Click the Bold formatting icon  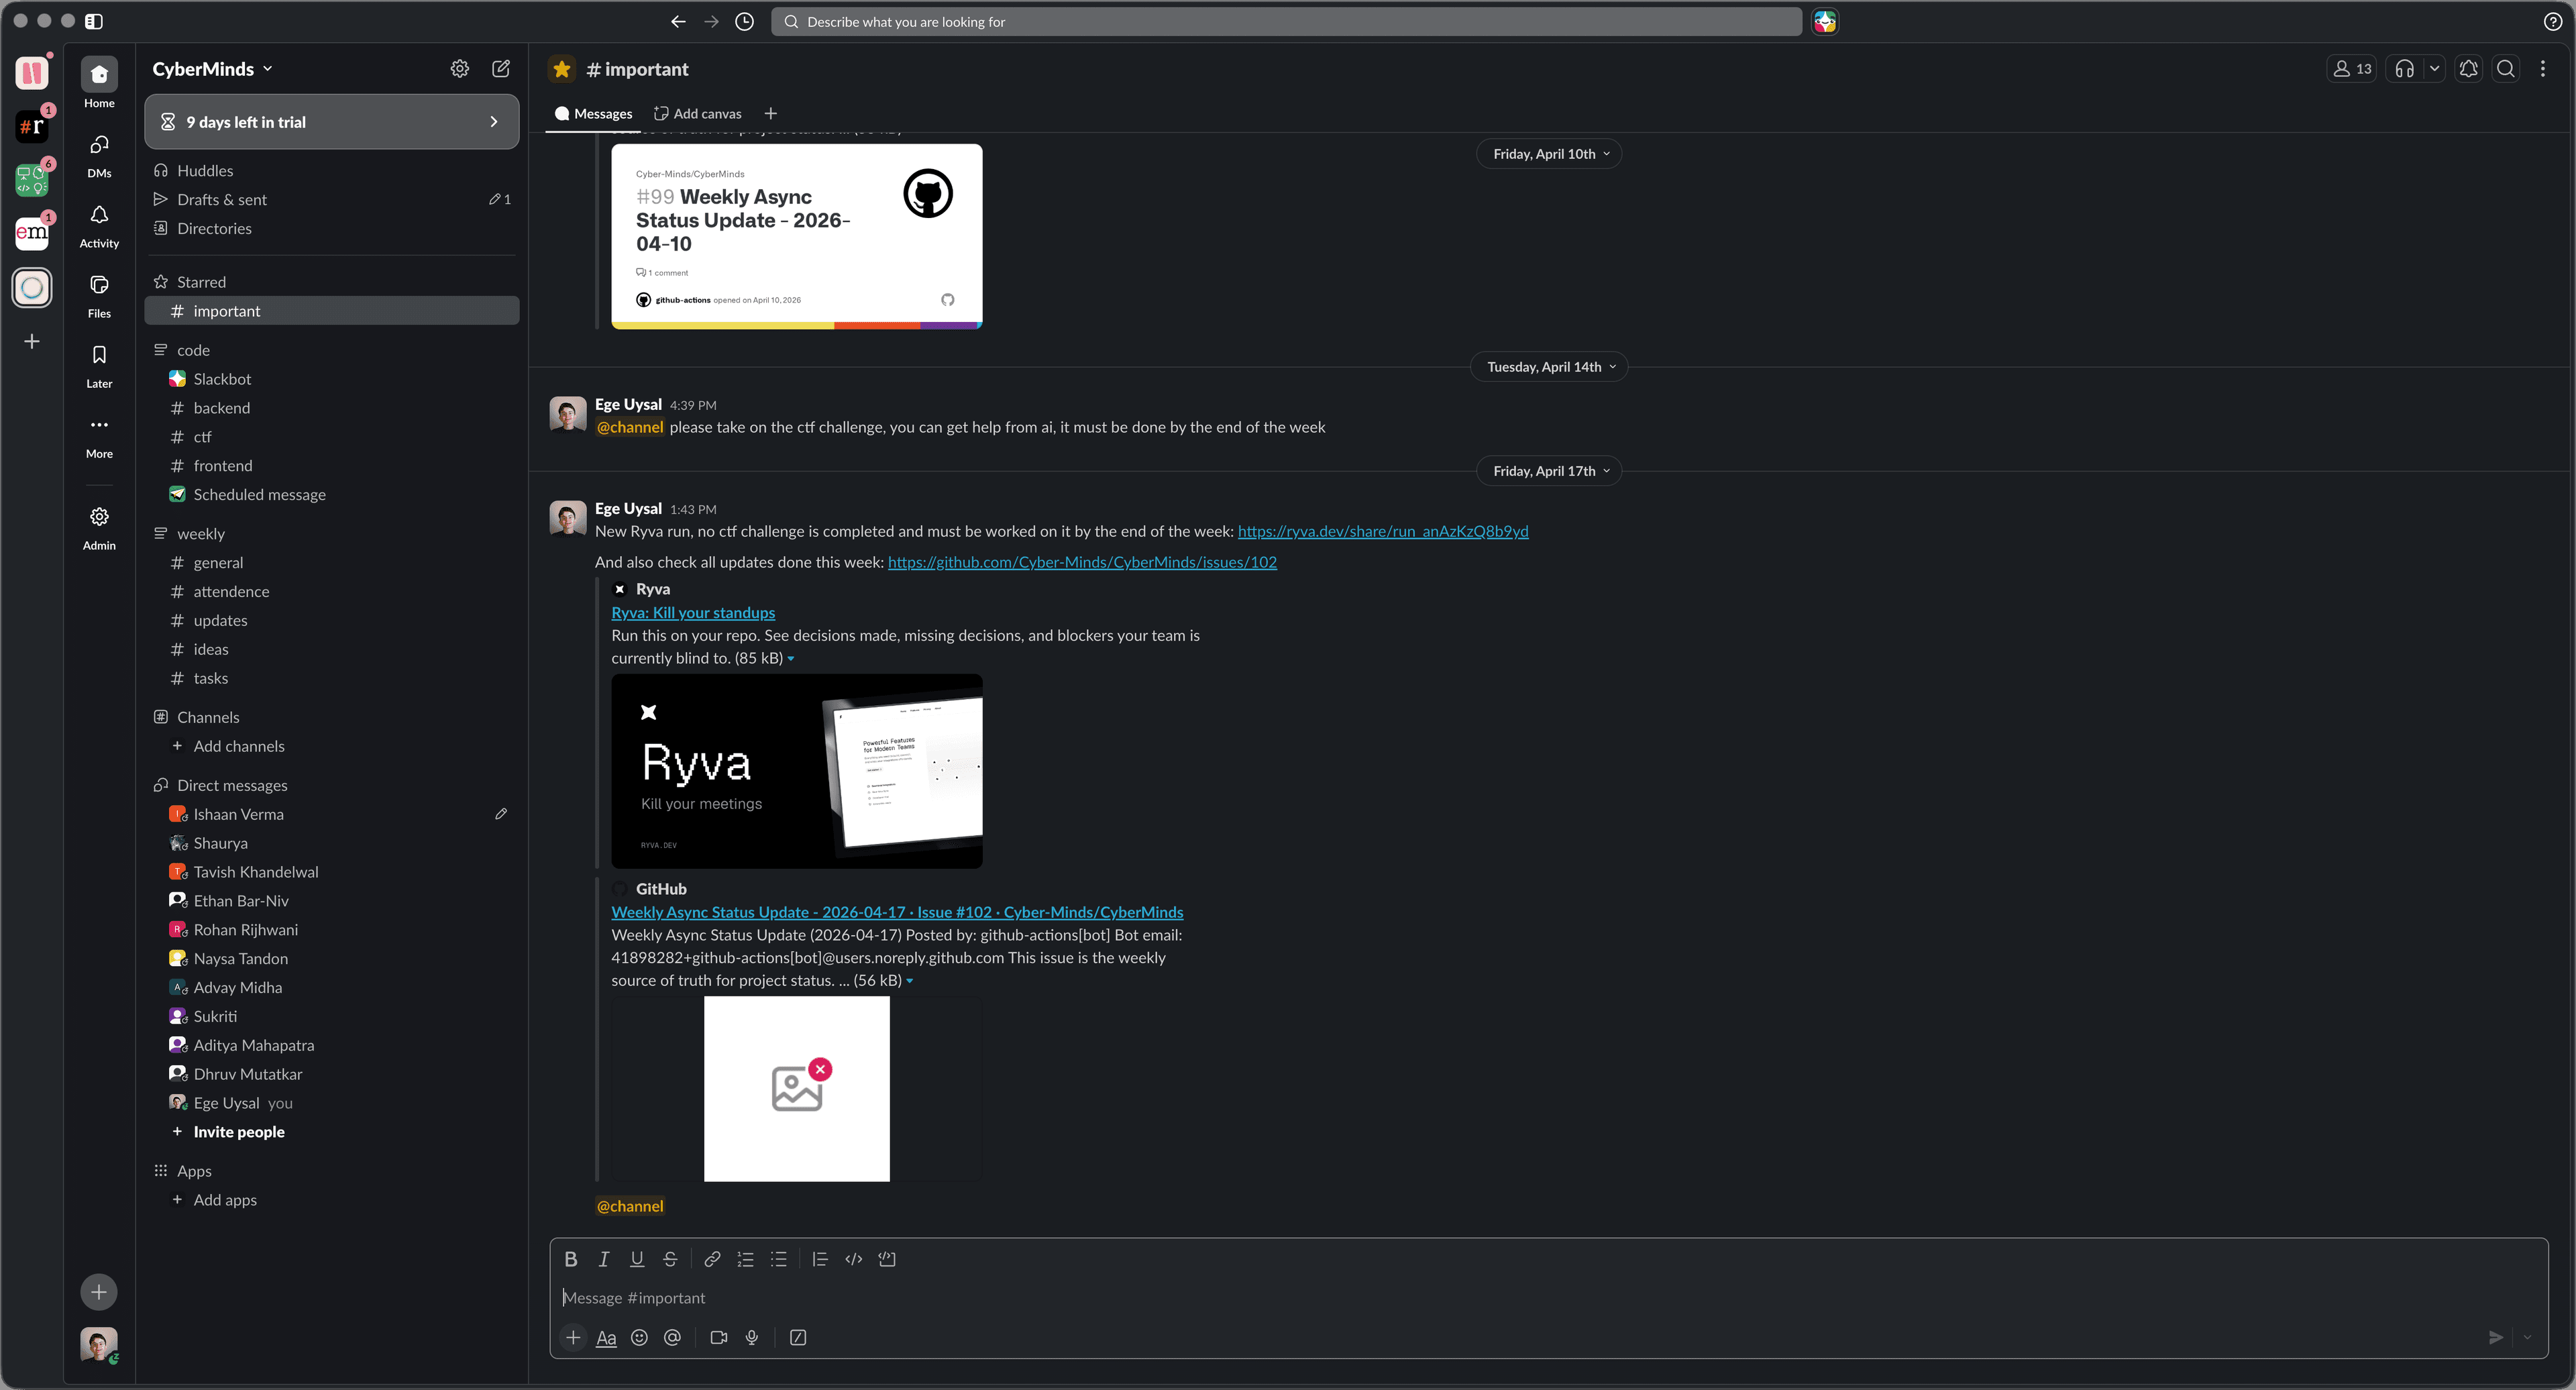coord(570,1259)
